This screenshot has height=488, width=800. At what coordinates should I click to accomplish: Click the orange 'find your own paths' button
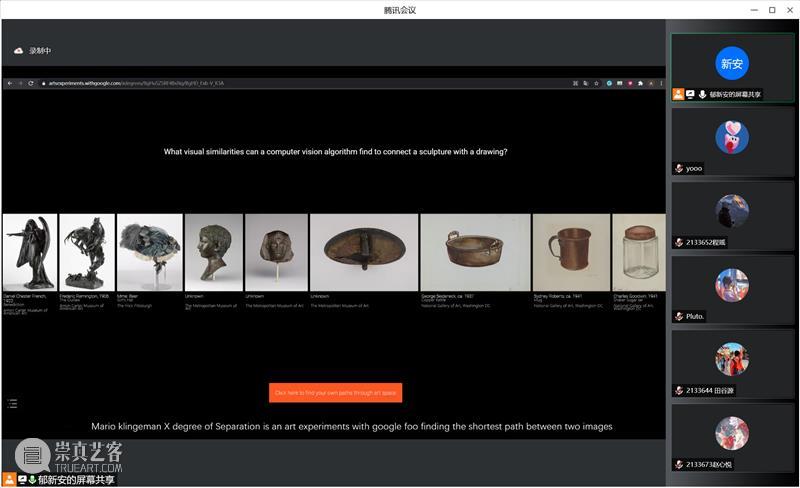[335, 393]
